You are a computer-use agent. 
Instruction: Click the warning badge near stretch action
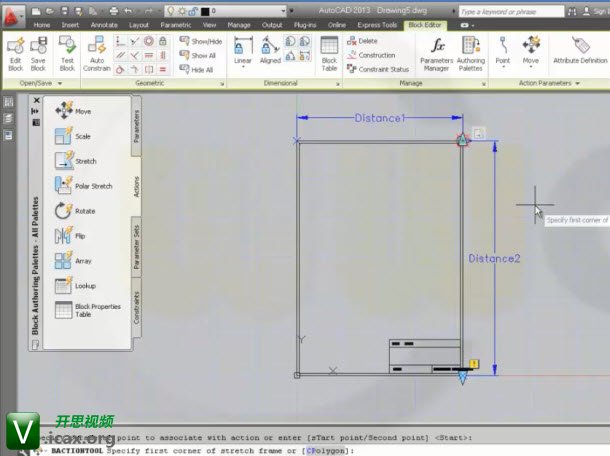coord(474,364)
